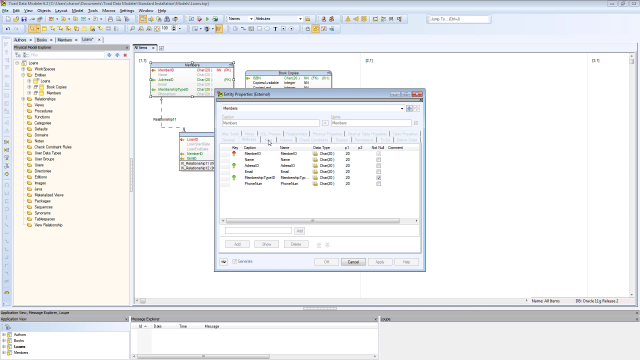Switch to the Books model tab
The image size is (640, 360).
tap(42, 40)
